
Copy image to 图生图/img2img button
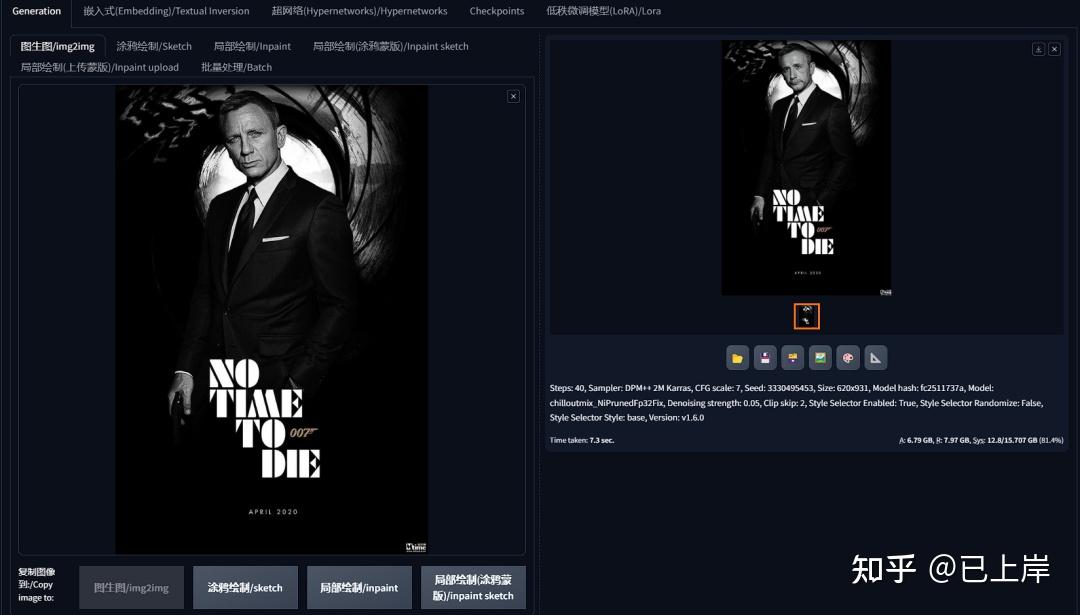pos(132,587)
